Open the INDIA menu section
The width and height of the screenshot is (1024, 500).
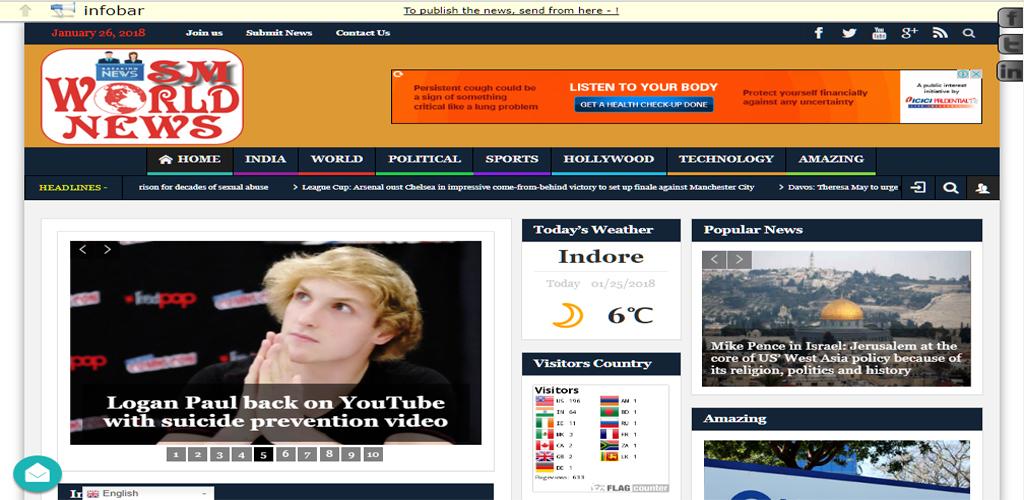(x=265, y=160)
